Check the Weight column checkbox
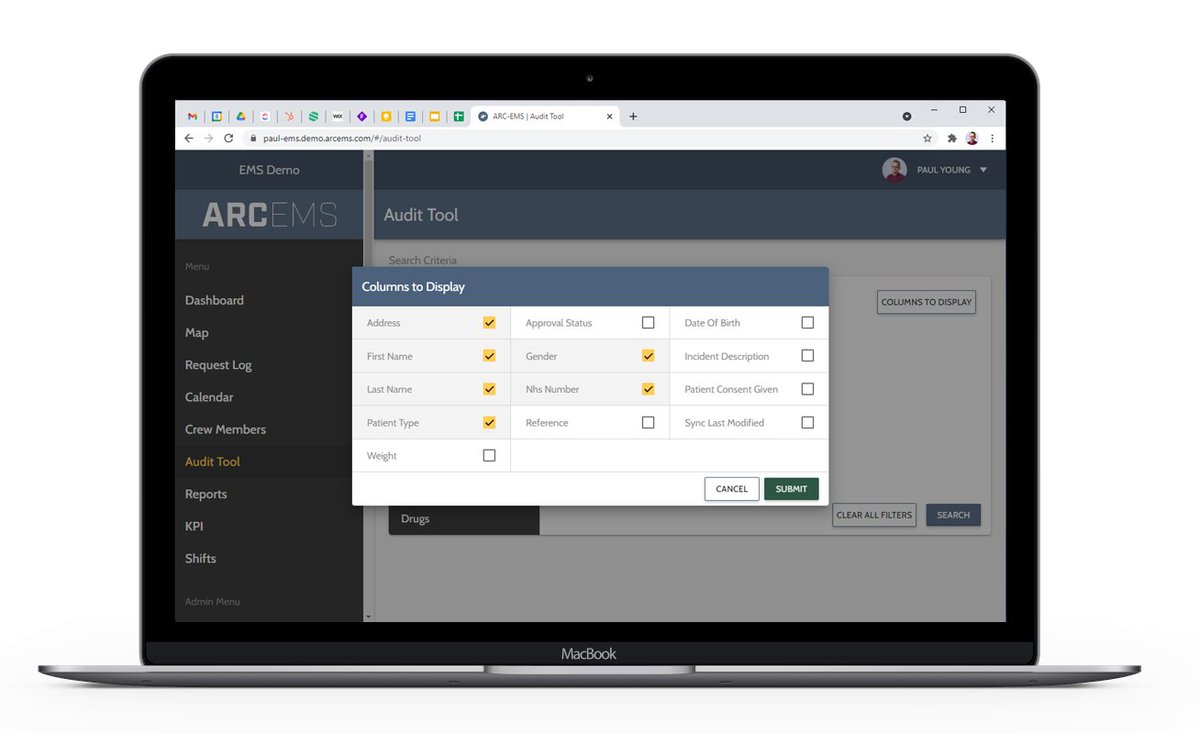The height and width of the screenshot is (734, 1200). coord(489,455)
